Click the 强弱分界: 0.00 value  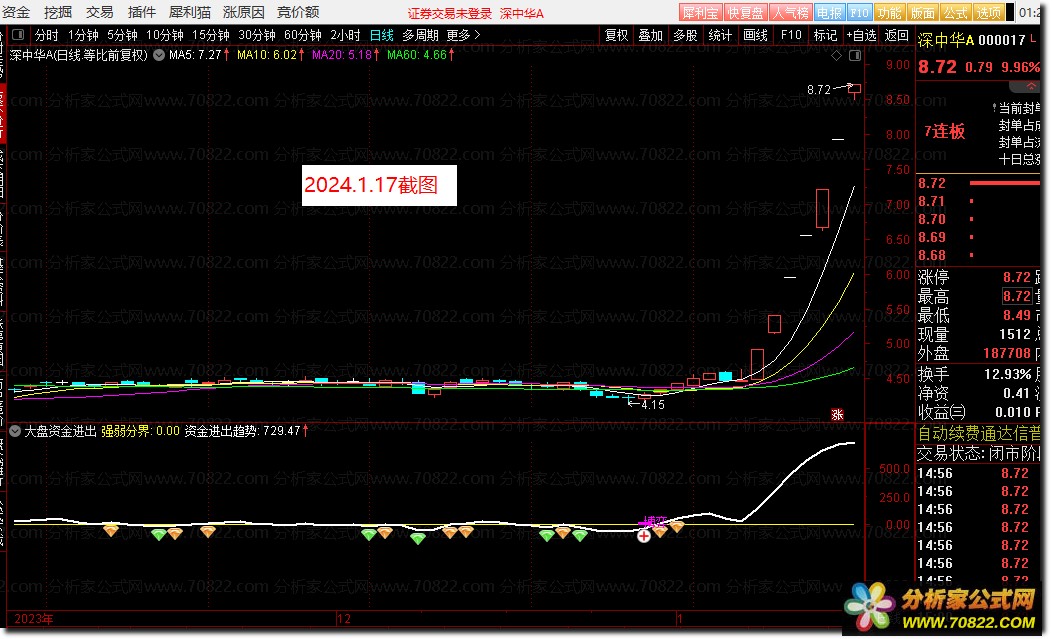(140, 431)
